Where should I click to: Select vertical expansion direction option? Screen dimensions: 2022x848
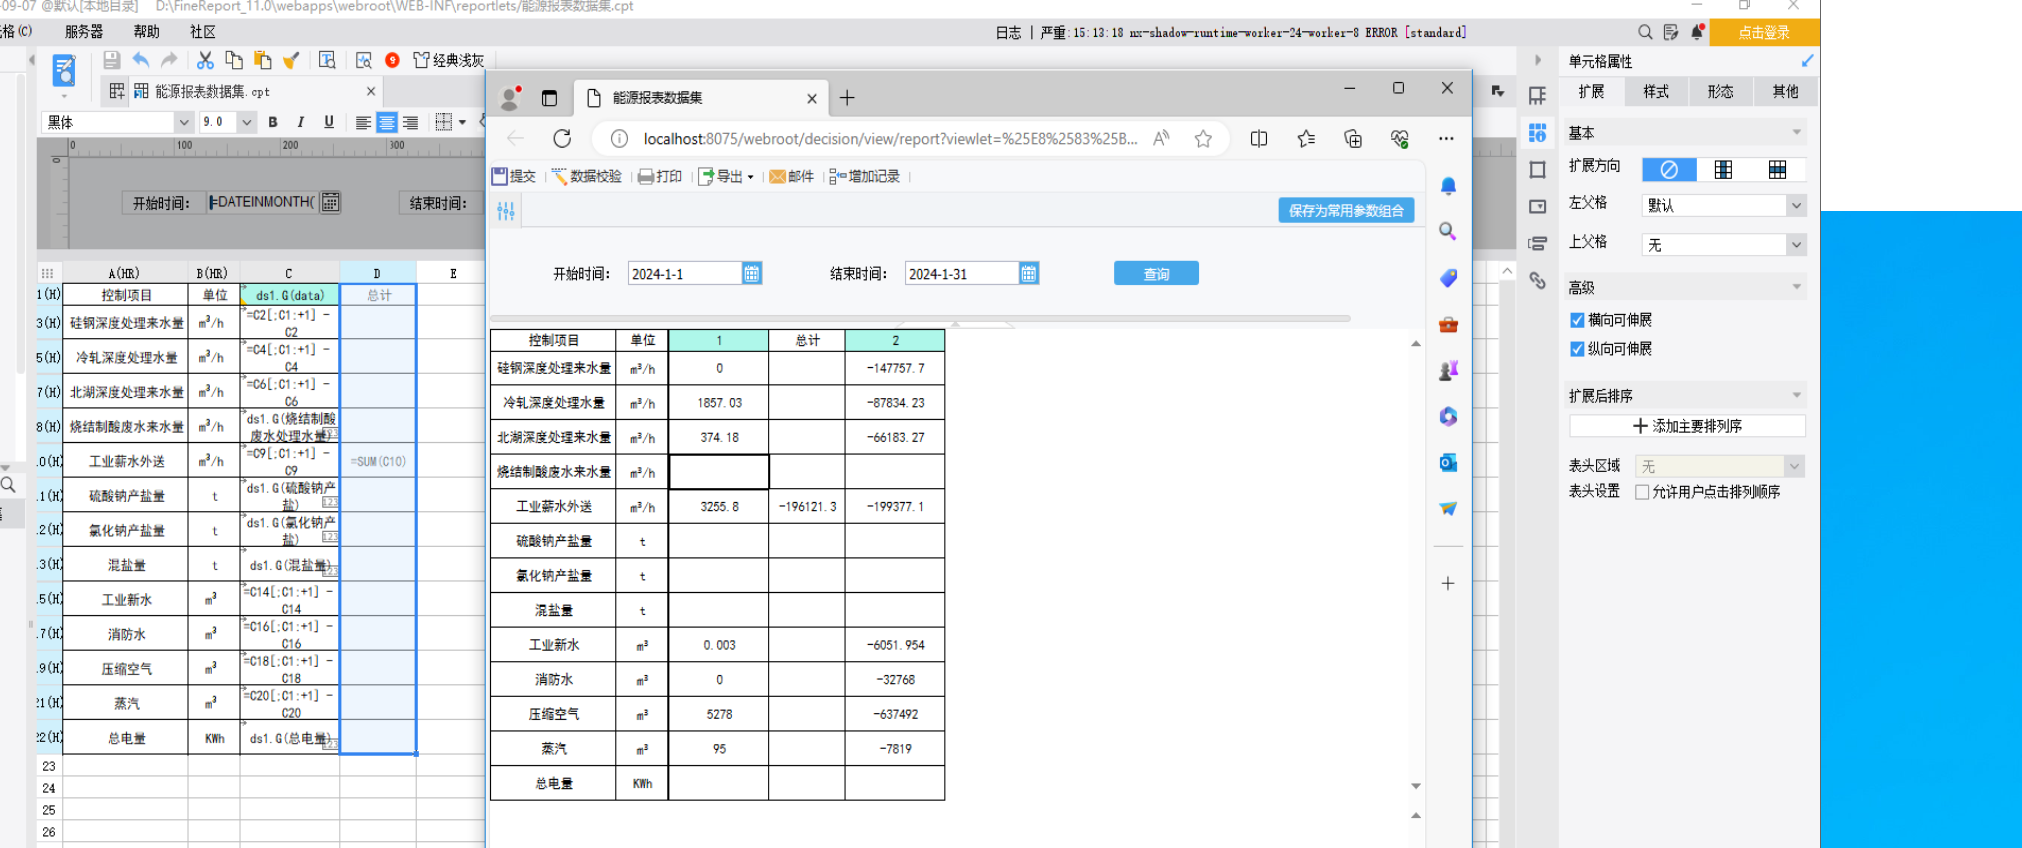pos(1724,169)
